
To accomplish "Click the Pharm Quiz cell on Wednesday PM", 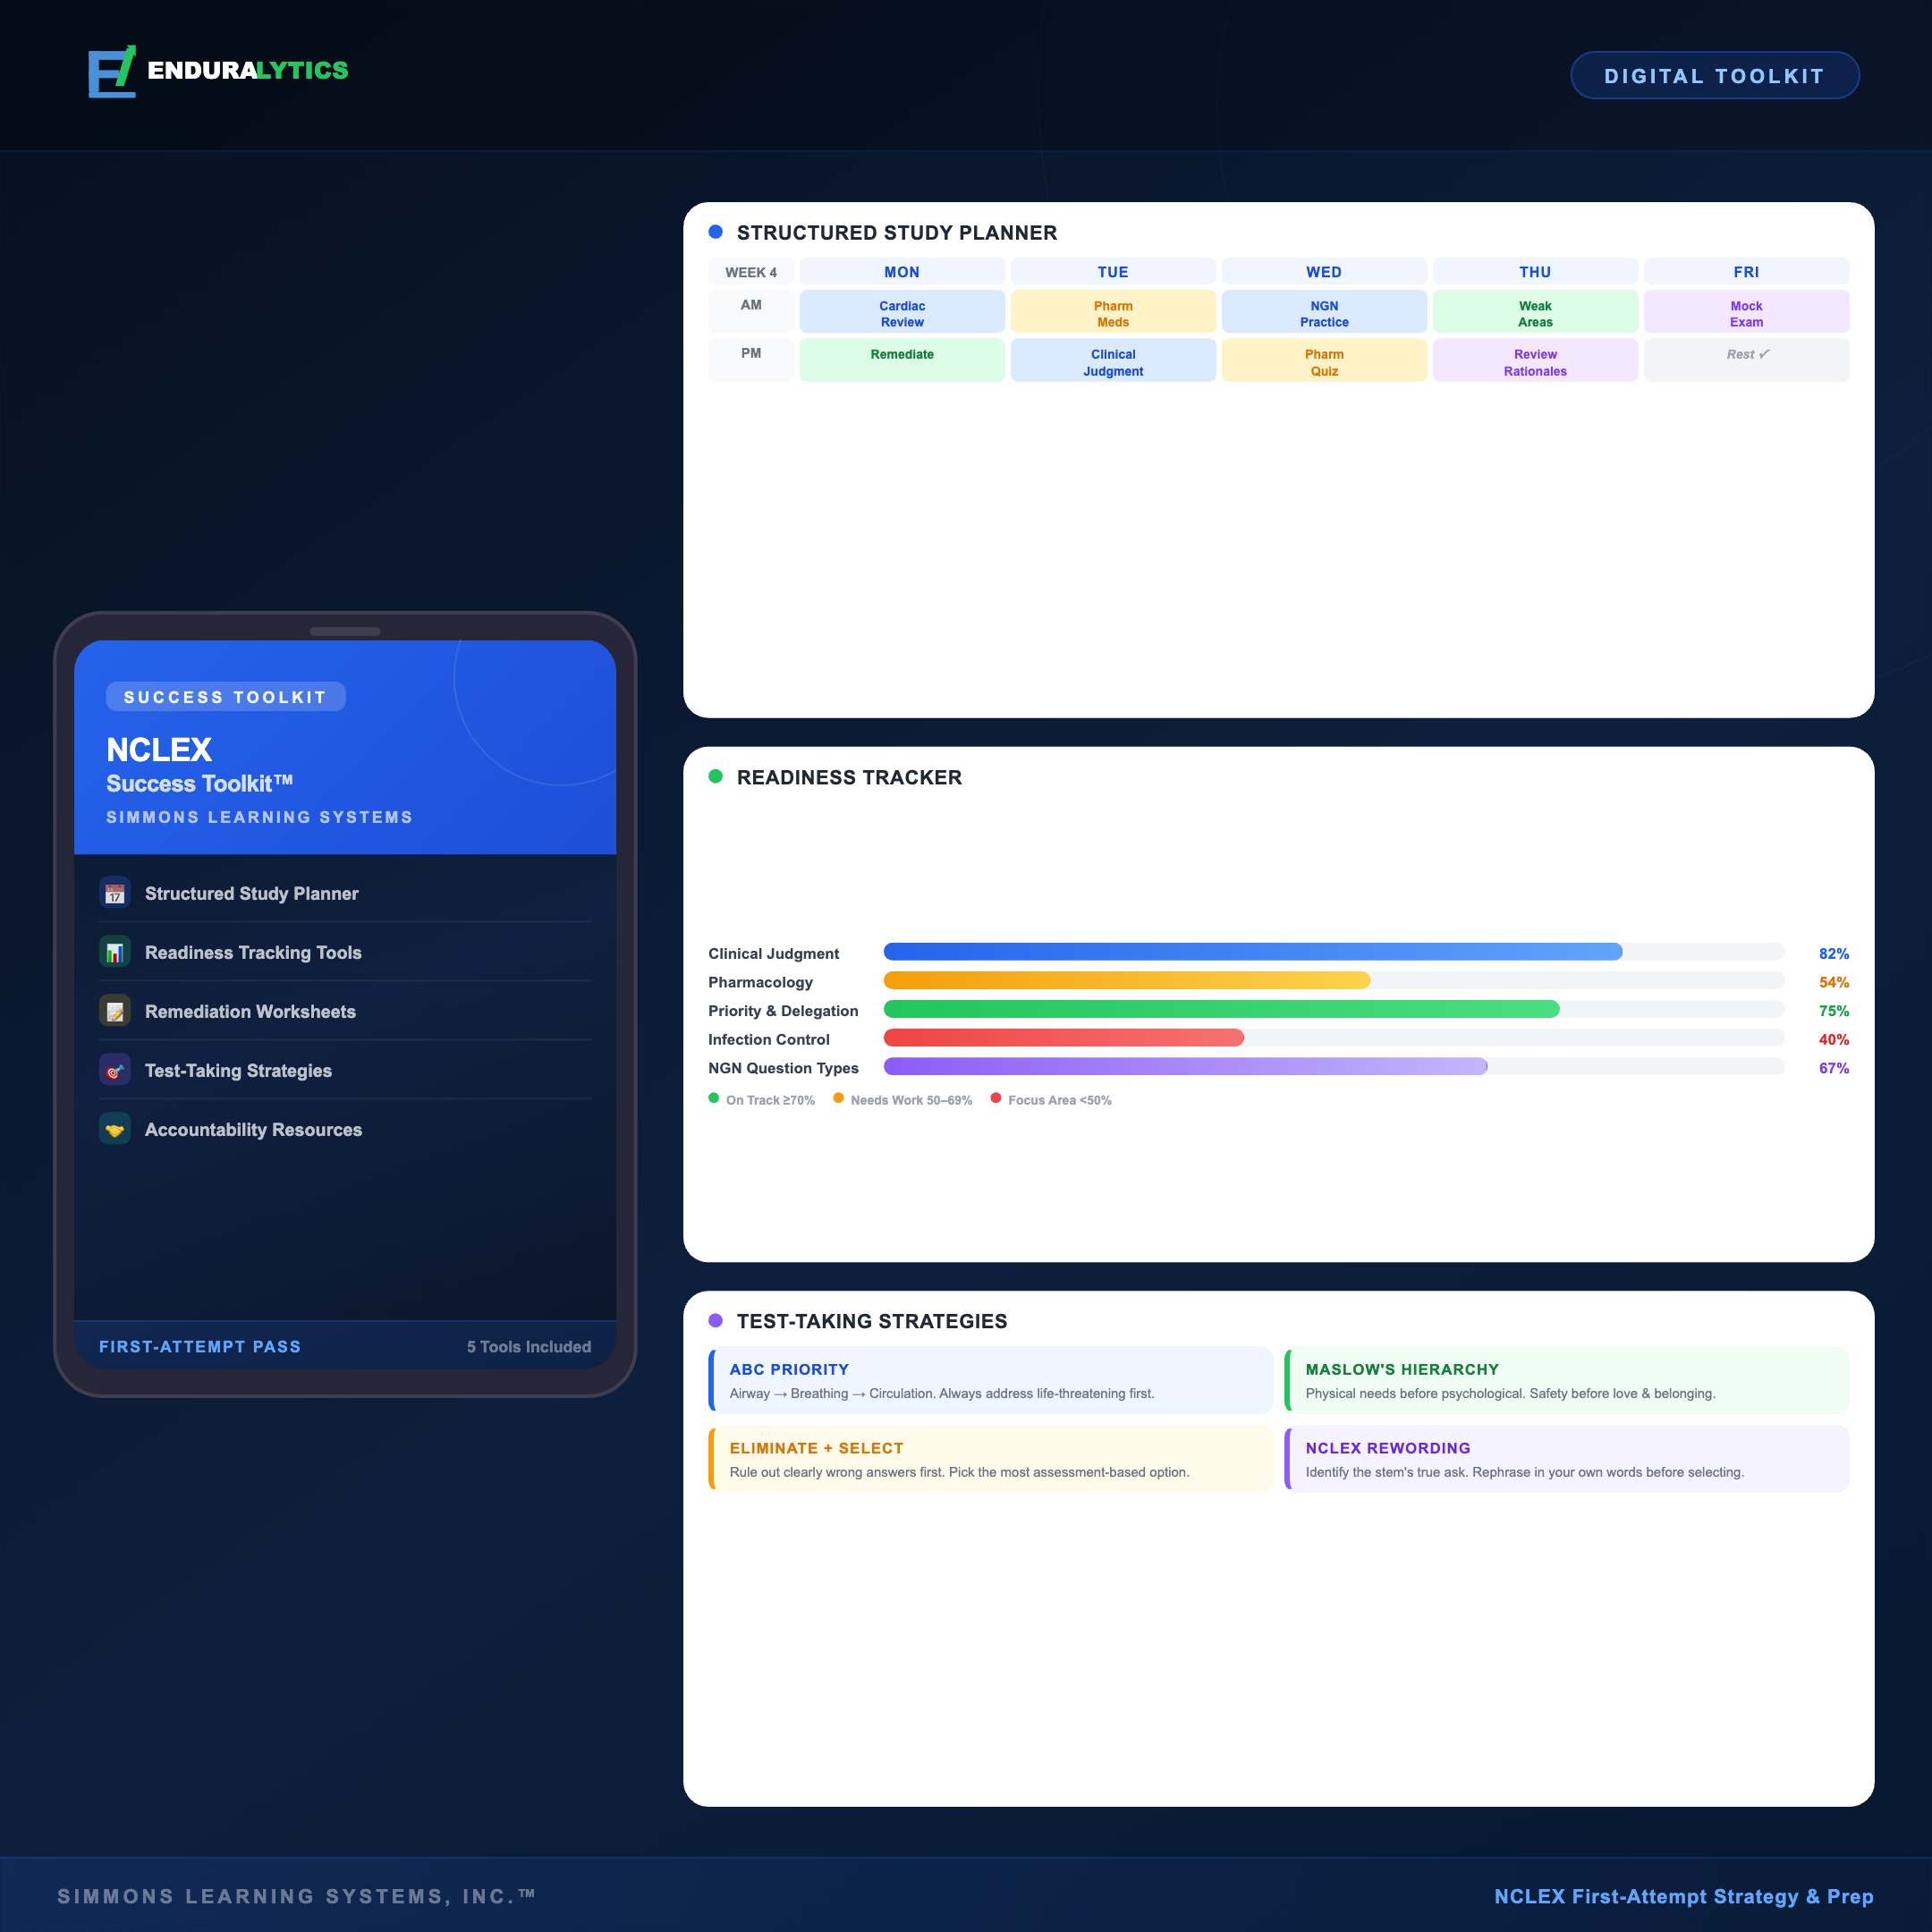I will tap(1324, 360).
